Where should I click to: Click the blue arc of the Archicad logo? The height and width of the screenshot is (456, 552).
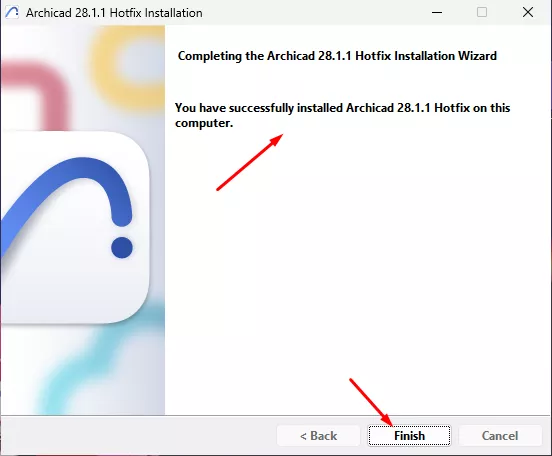[x=65, y=201]
